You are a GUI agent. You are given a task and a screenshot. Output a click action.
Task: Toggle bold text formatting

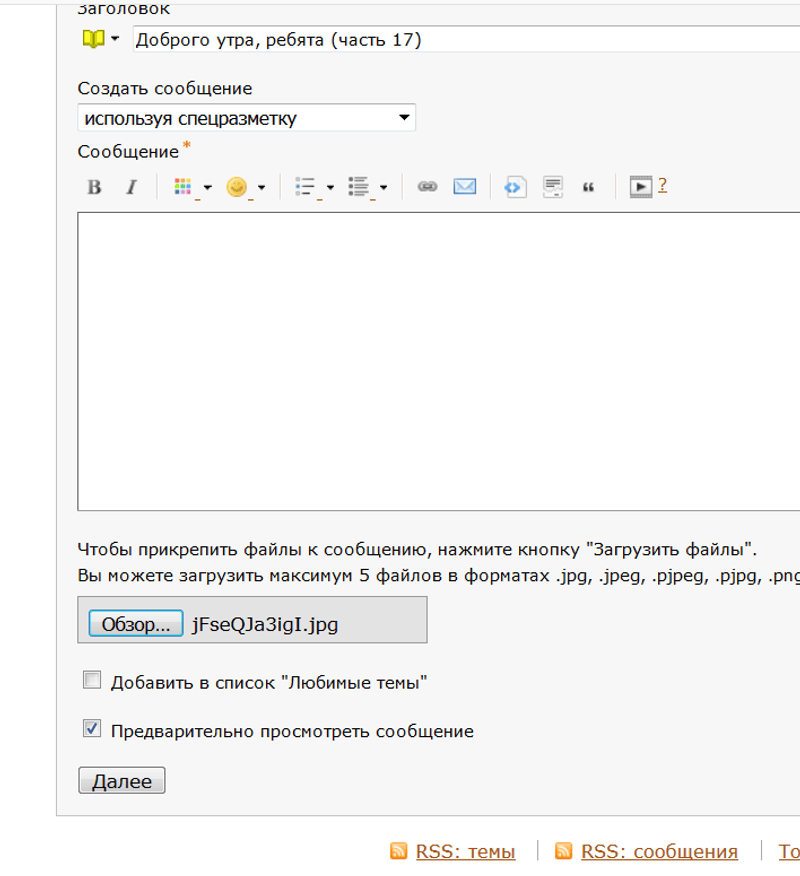pos(94,187)
